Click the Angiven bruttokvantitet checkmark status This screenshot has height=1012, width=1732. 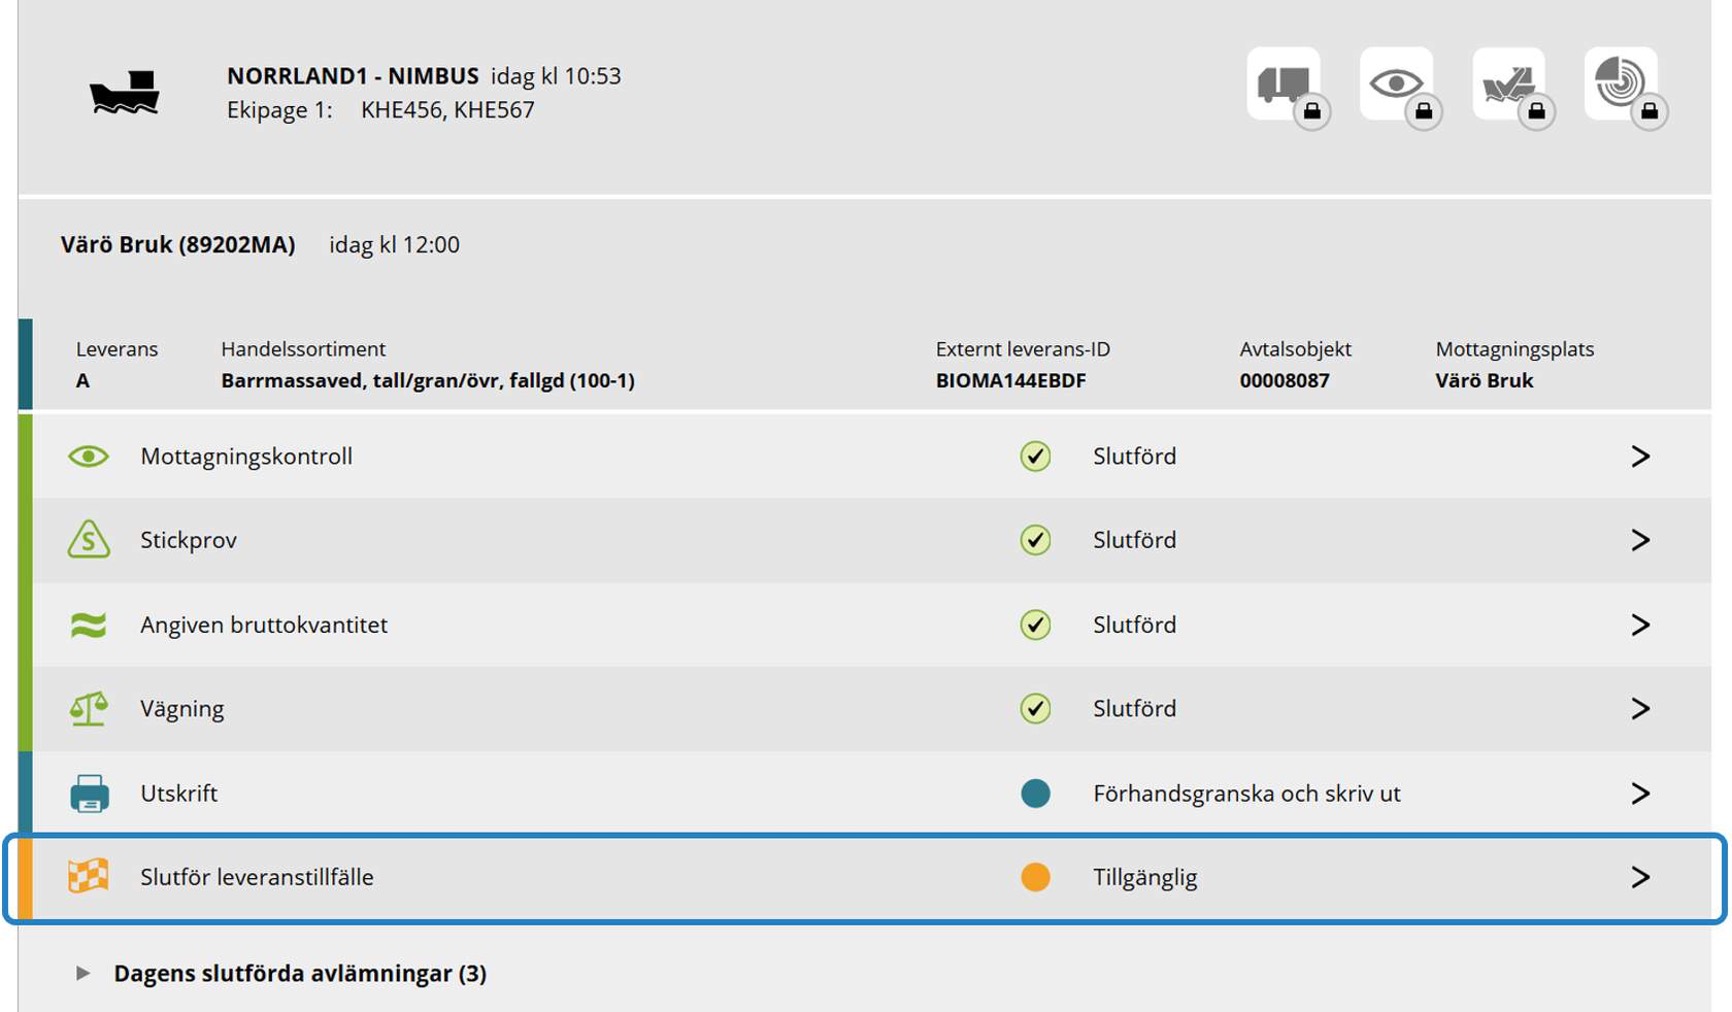[1035, 625]
